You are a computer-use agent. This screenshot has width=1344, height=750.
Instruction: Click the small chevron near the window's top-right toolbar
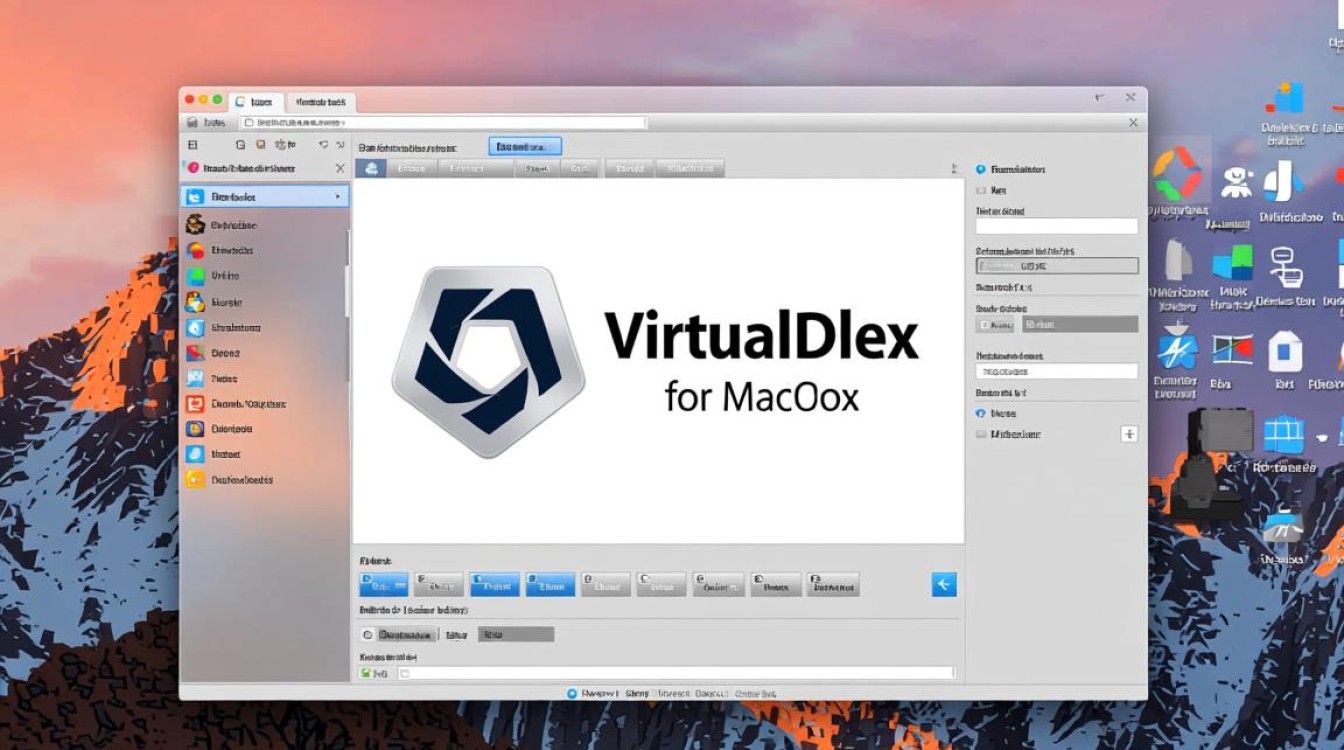pos(1099,97)
